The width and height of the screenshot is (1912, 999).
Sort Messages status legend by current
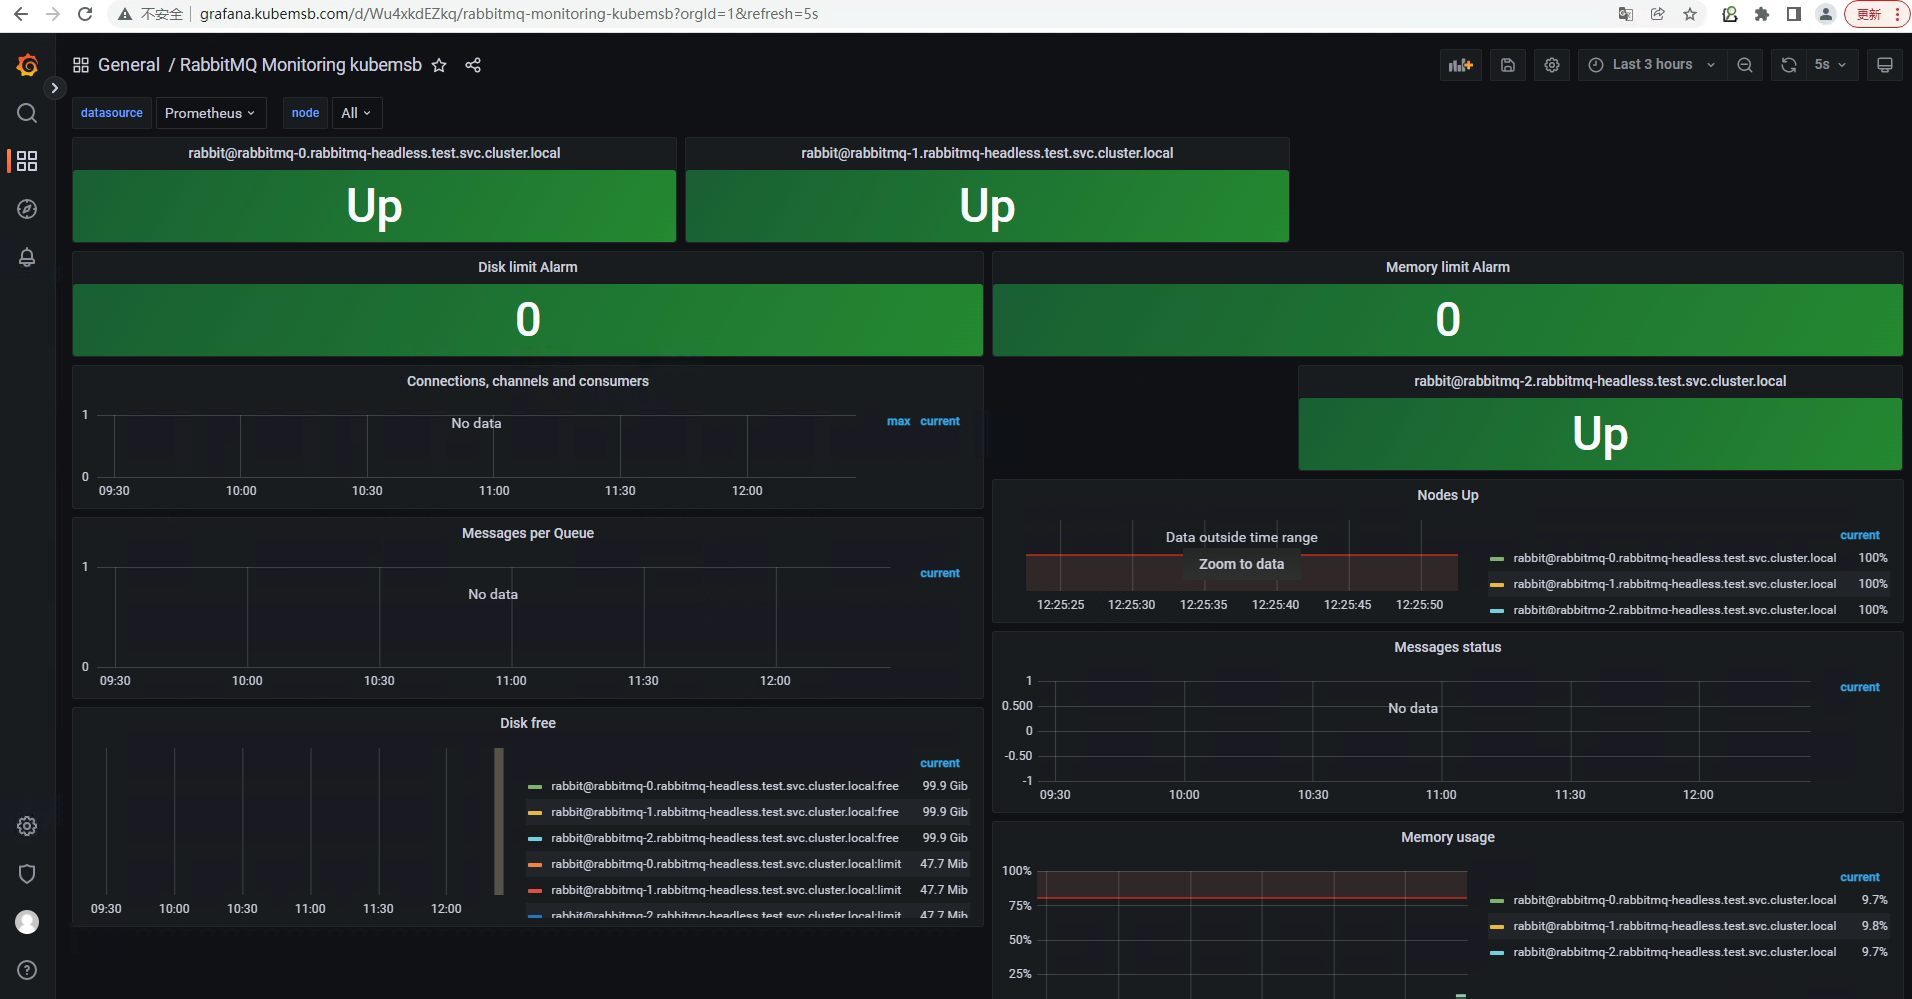point(1860,687)
